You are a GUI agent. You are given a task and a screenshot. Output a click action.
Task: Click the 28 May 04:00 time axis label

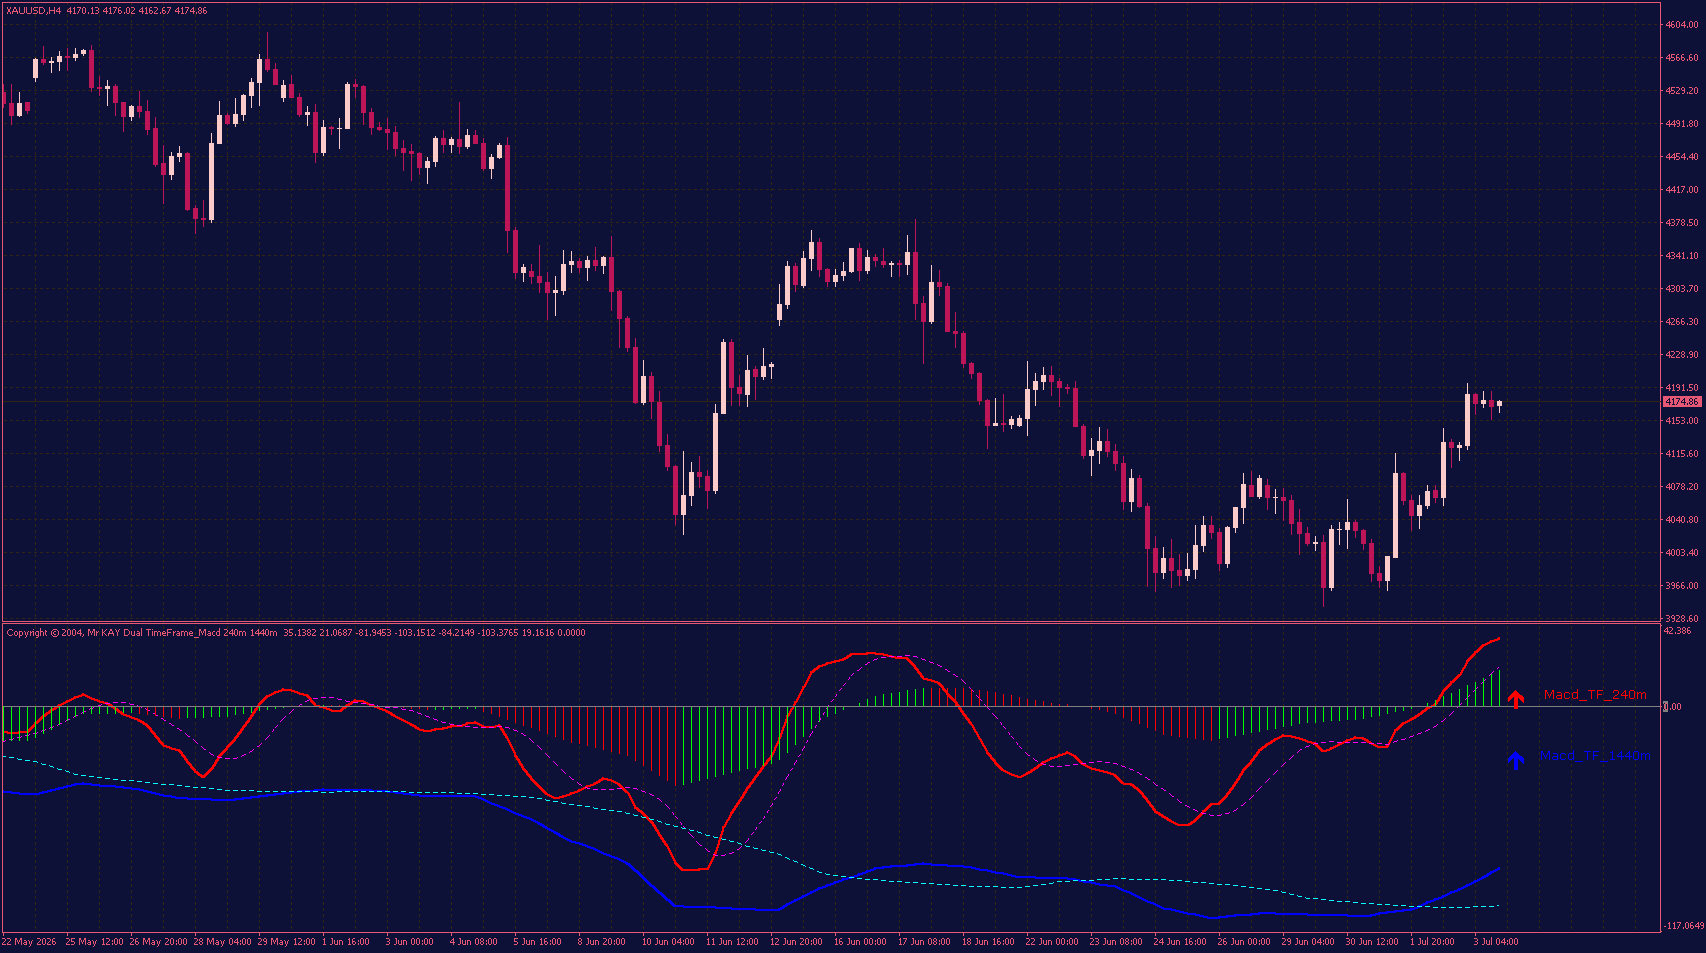point(222,942)
